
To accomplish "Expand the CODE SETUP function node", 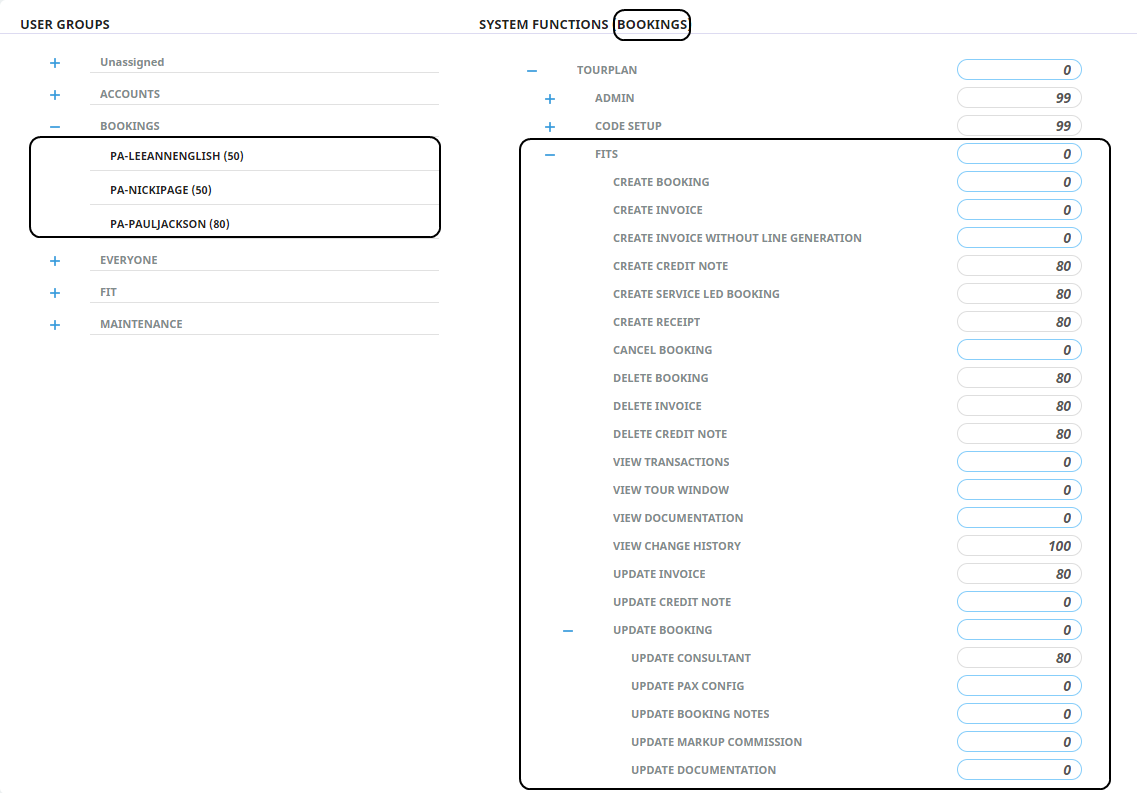I will 550,127.
